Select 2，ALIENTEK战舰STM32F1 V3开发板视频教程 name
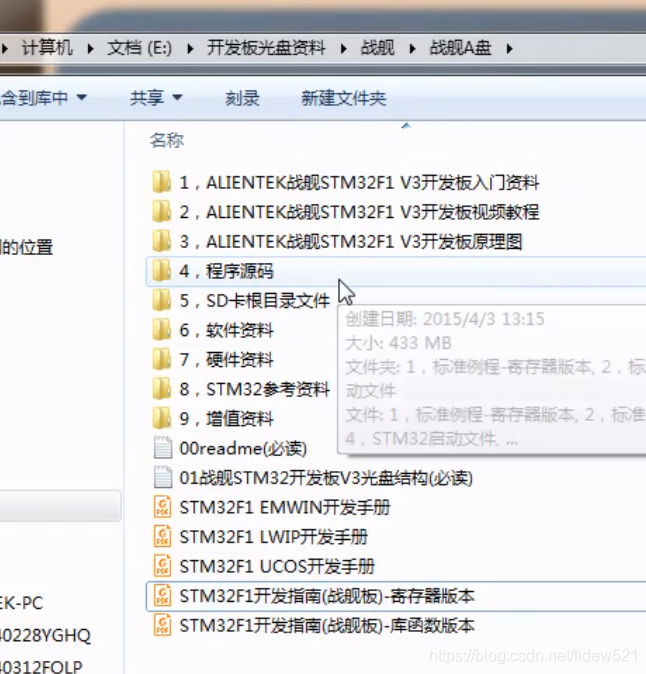The width and height of the screenshot is (646, 674). click(359, 212)
